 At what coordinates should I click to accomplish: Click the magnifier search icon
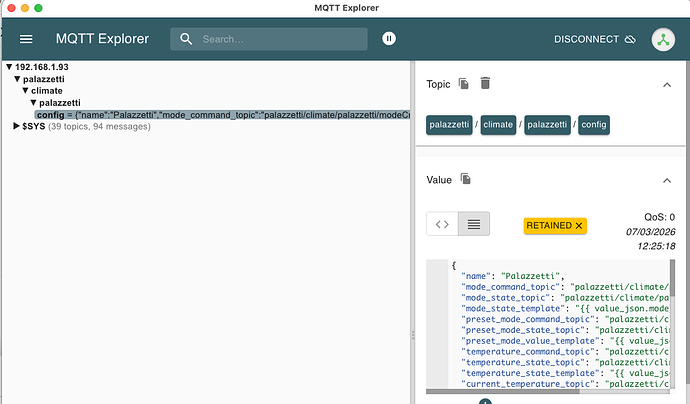pos(187,39)
